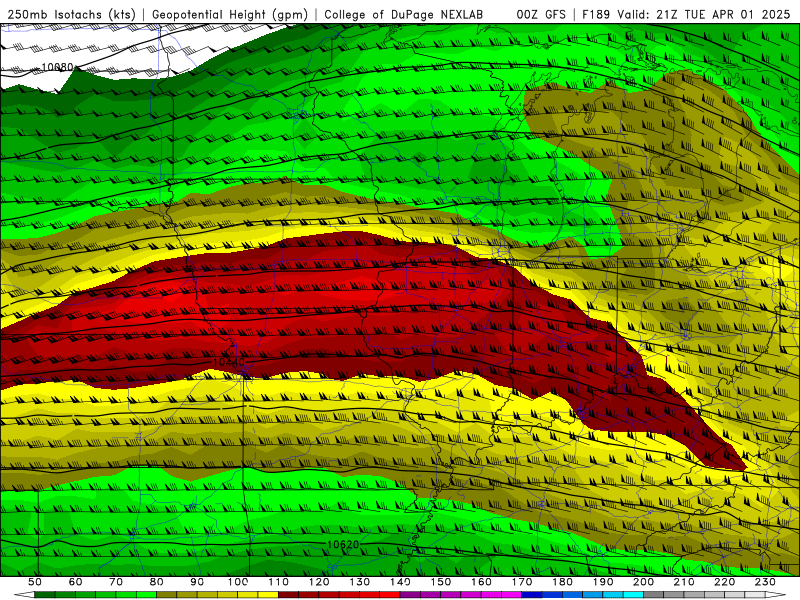Click the 50 value on the color scale
The width and height of the screenshot is (800, 600).
35,582
